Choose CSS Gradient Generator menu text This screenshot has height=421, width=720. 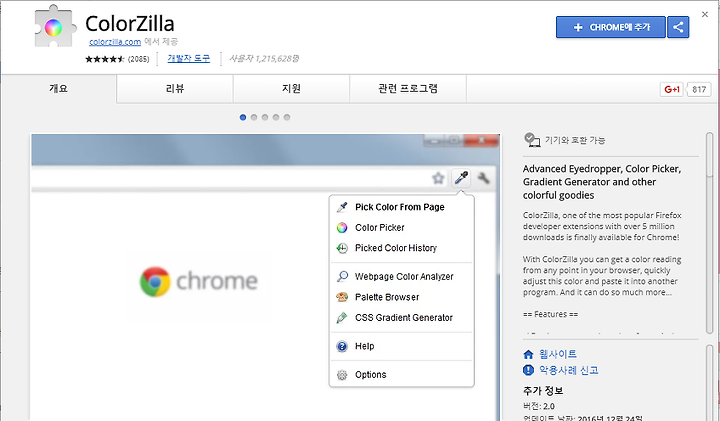[404, 318]
